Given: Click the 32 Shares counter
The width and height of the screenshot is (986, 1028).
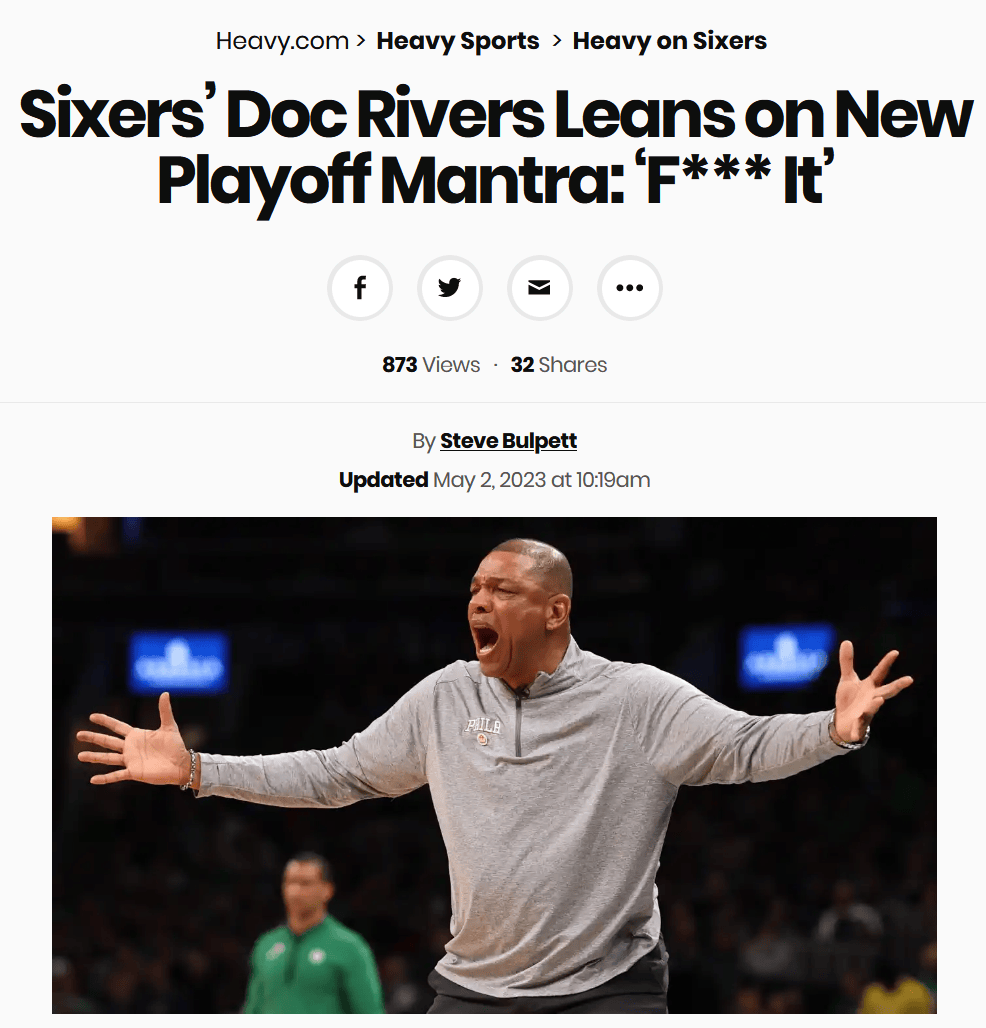Looking at the screenshot, I should point(559,365).
